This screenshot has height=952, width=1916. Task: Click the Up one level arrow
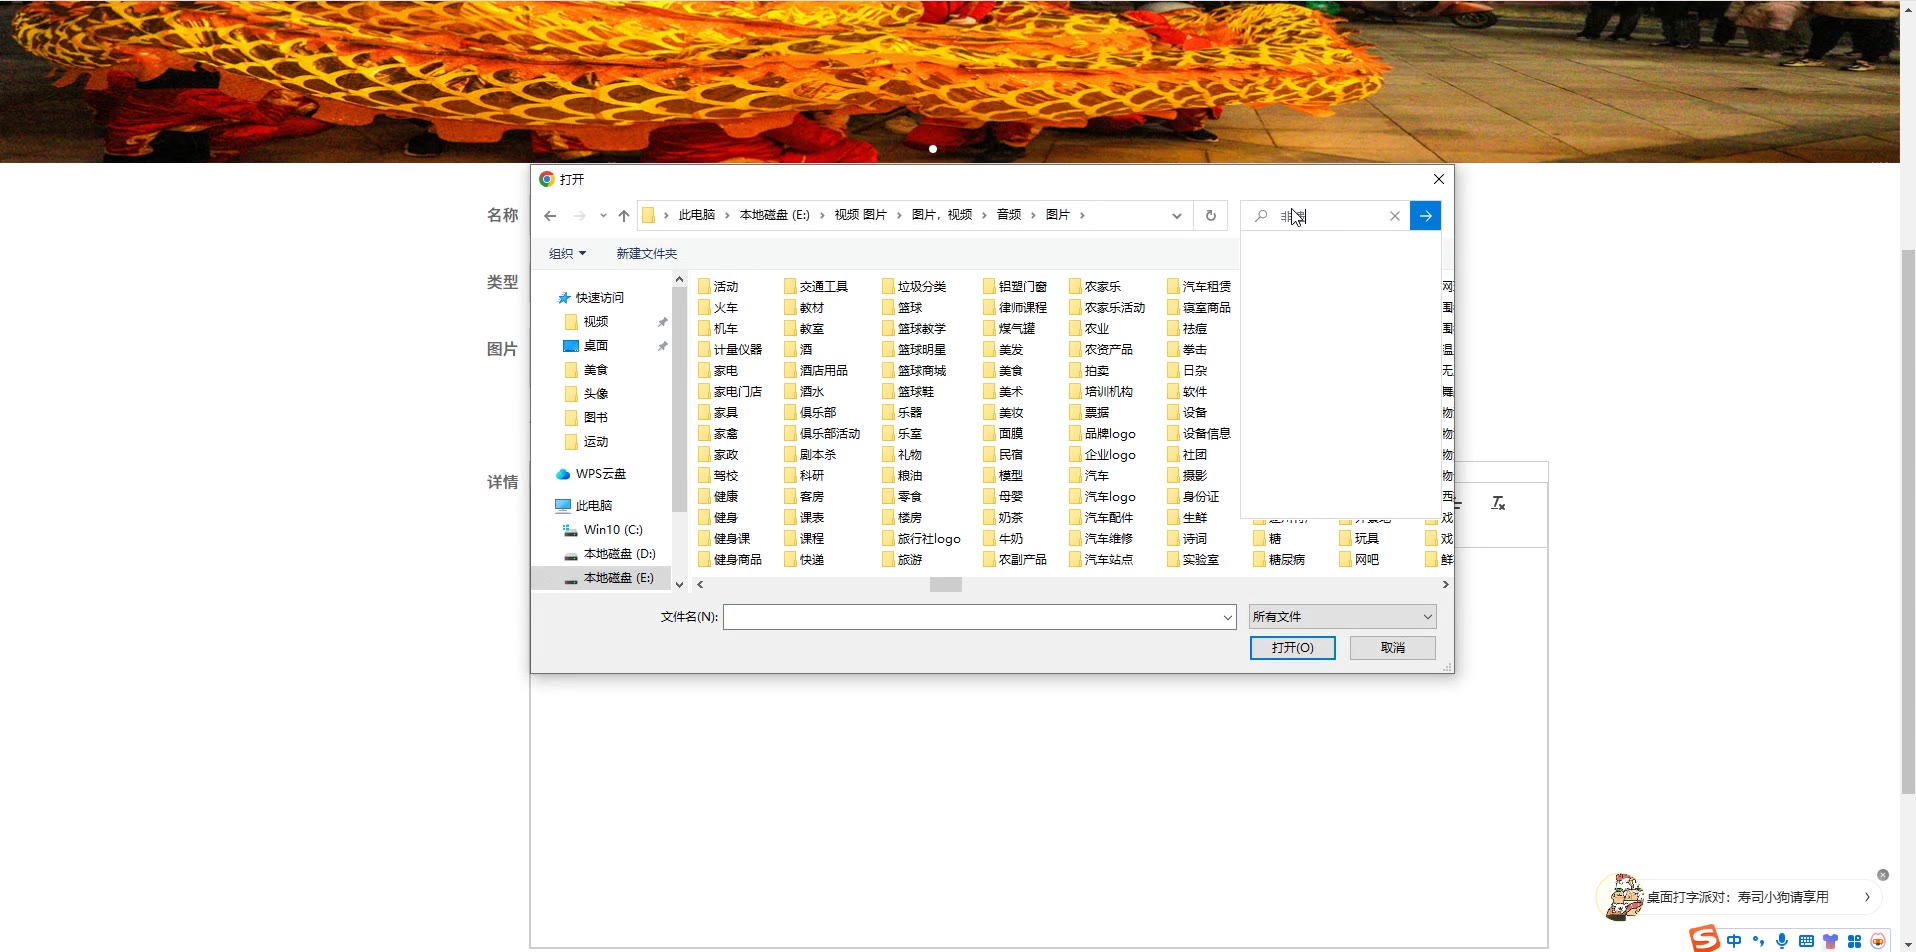pyautogui.click(x=624, y=216)
